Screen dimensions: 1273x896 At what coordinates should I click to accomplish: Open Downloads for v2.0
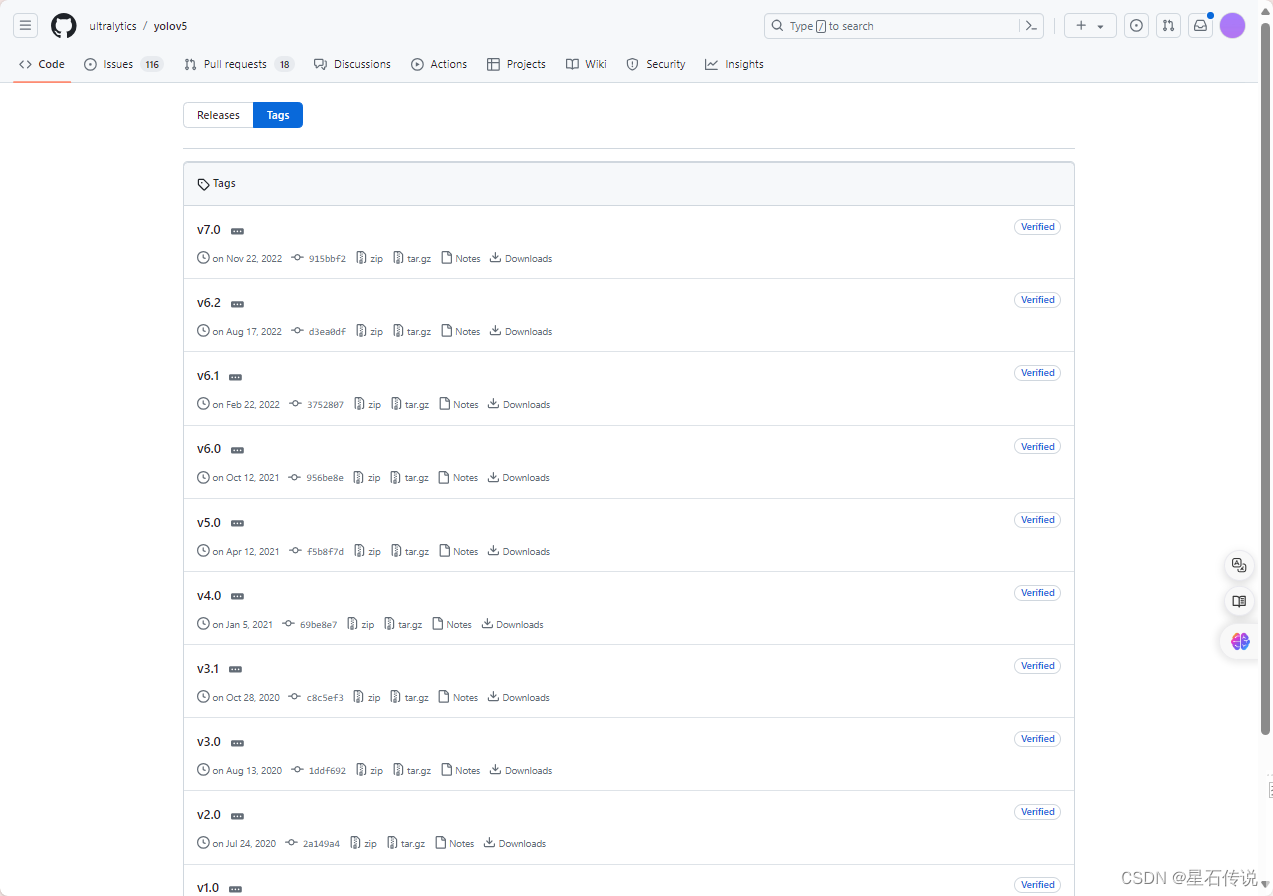pyautogui.click(x=515, y=843)
